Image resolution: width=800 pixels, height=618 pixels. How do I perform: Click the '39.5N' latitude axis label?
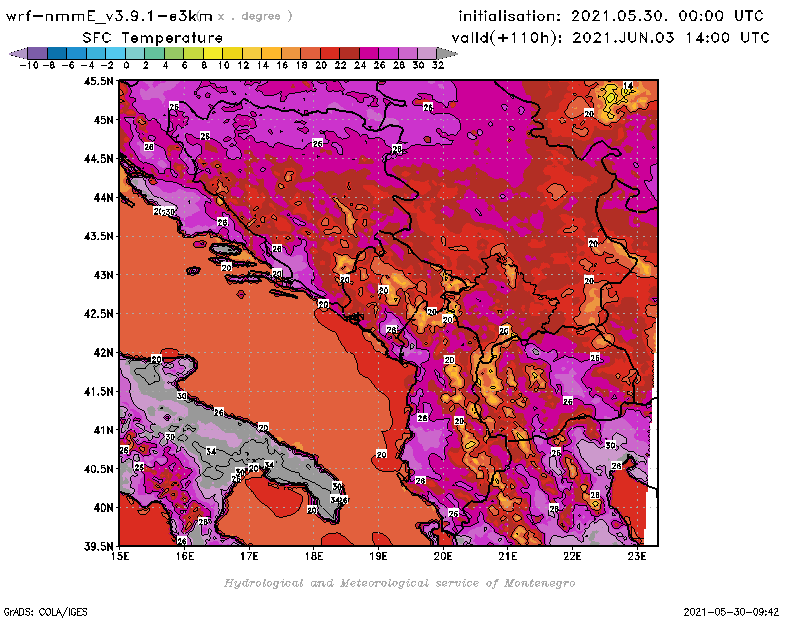click(98, 547)
